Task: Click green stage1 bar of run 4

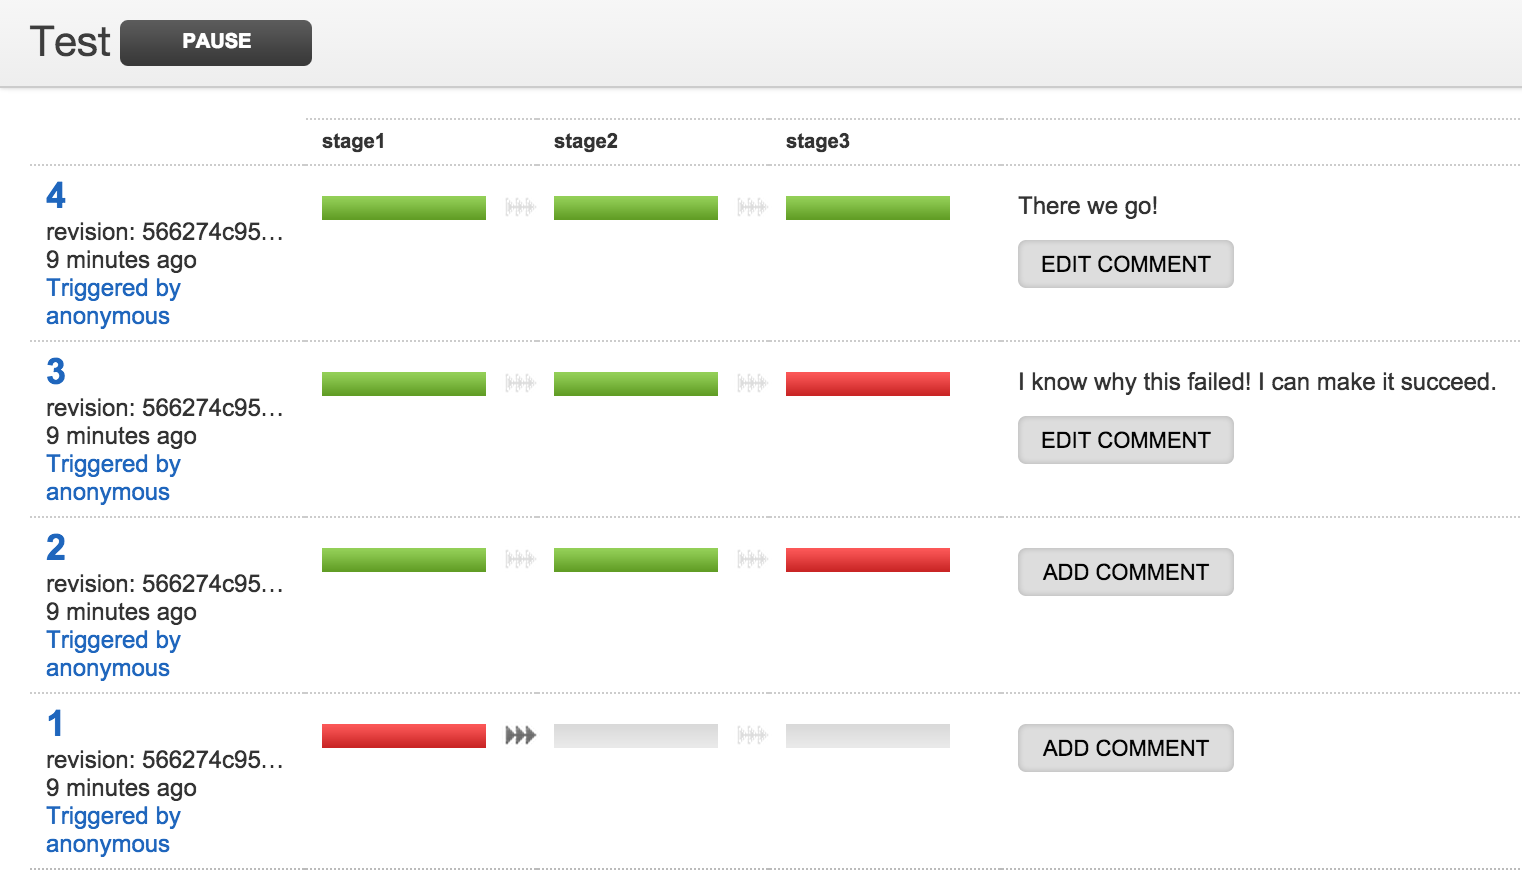Action: pyautogui.click(x=403, y=208)
